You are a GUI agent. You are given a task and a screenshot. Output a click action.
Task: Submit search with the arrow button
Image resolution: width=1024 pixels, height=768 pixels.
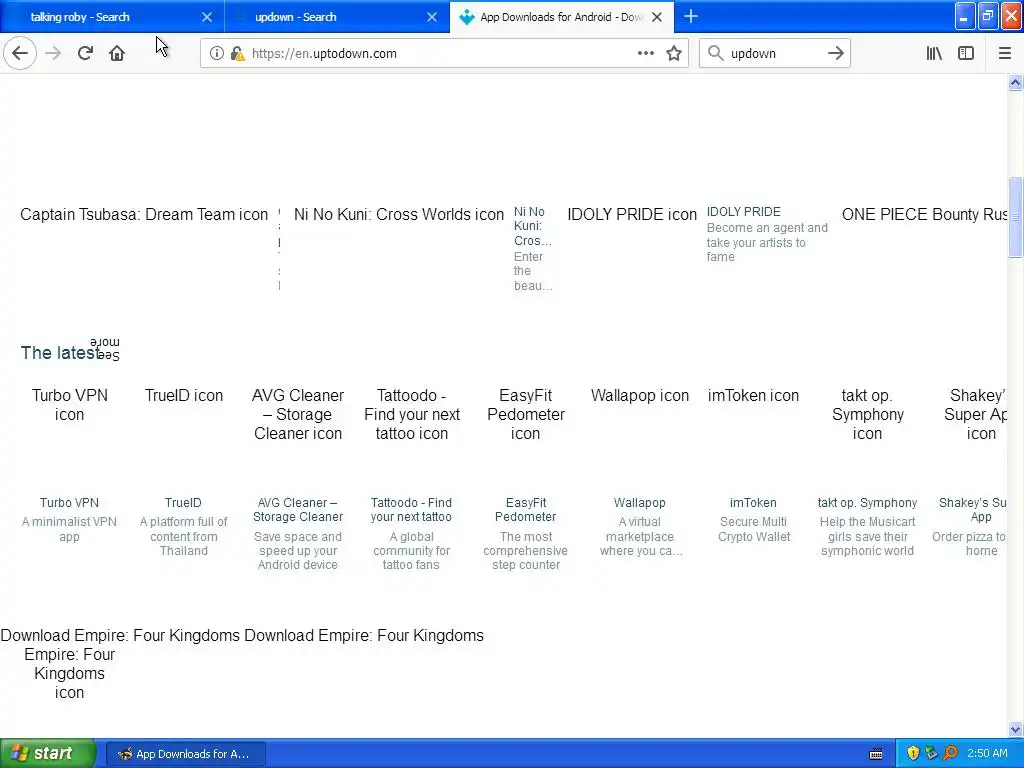tap(836, 53)
